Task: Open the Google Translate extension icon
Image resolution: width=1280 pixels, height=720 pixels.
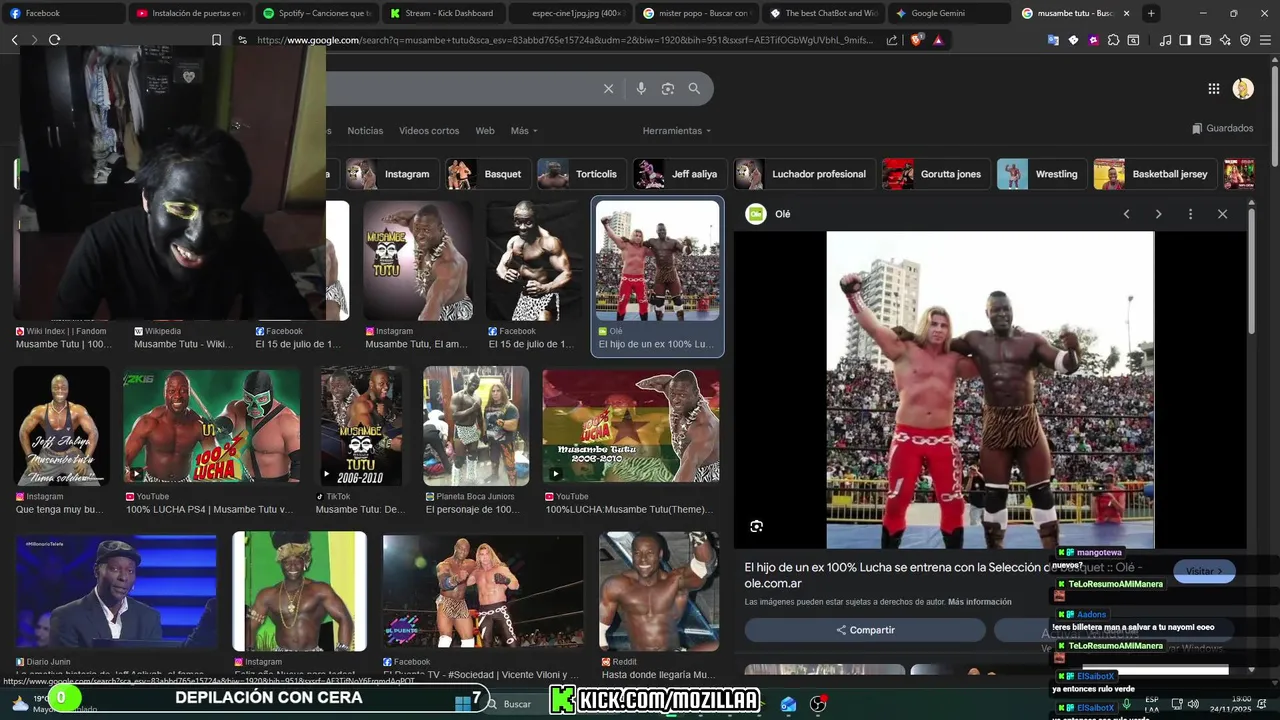Action: click(x=1053, y=40)
